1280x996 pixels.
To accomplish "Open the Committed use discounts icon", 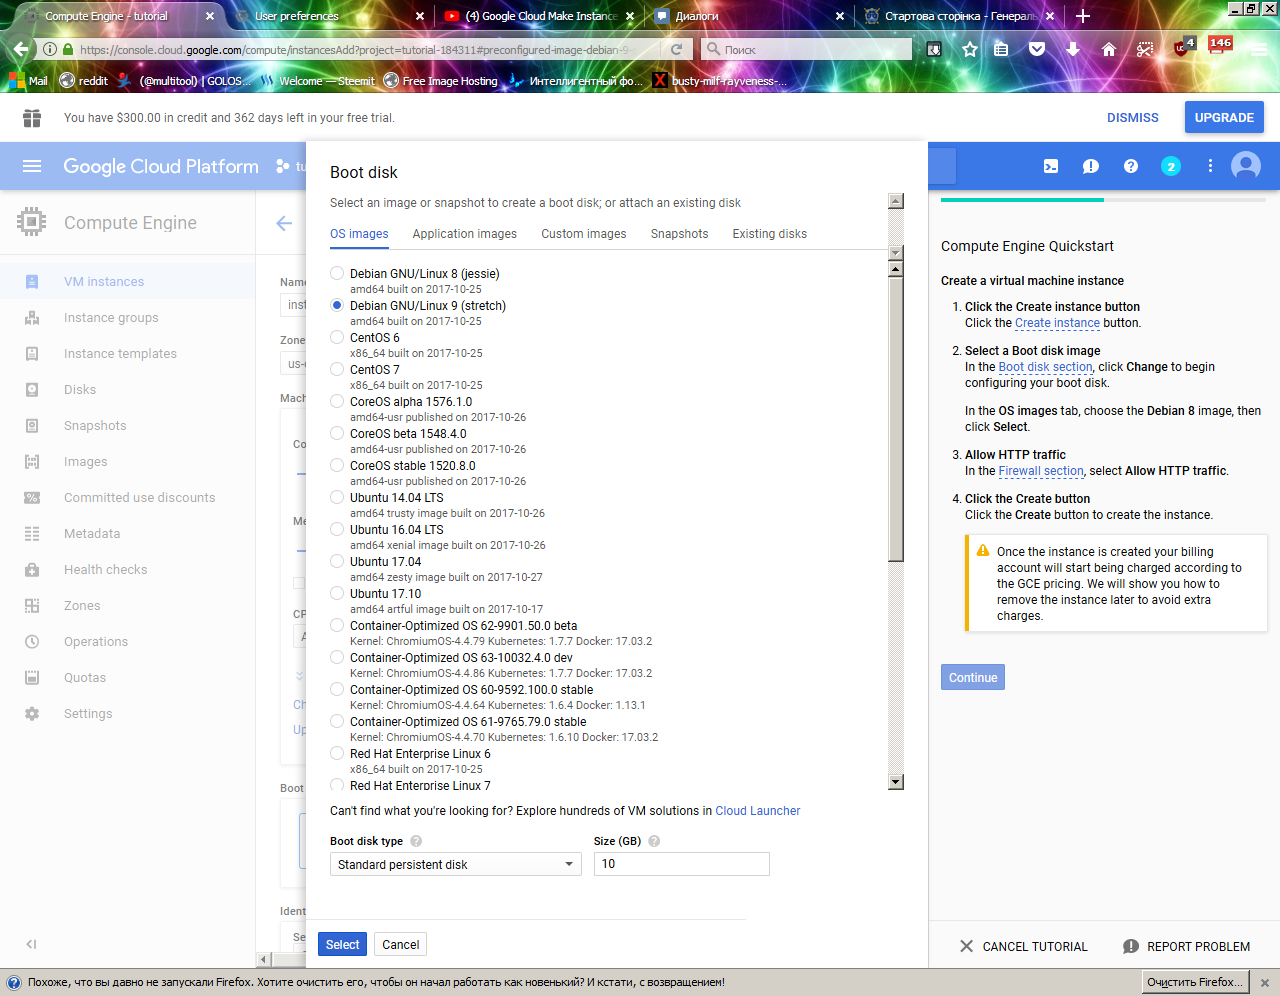I will (x=32, y=498).
